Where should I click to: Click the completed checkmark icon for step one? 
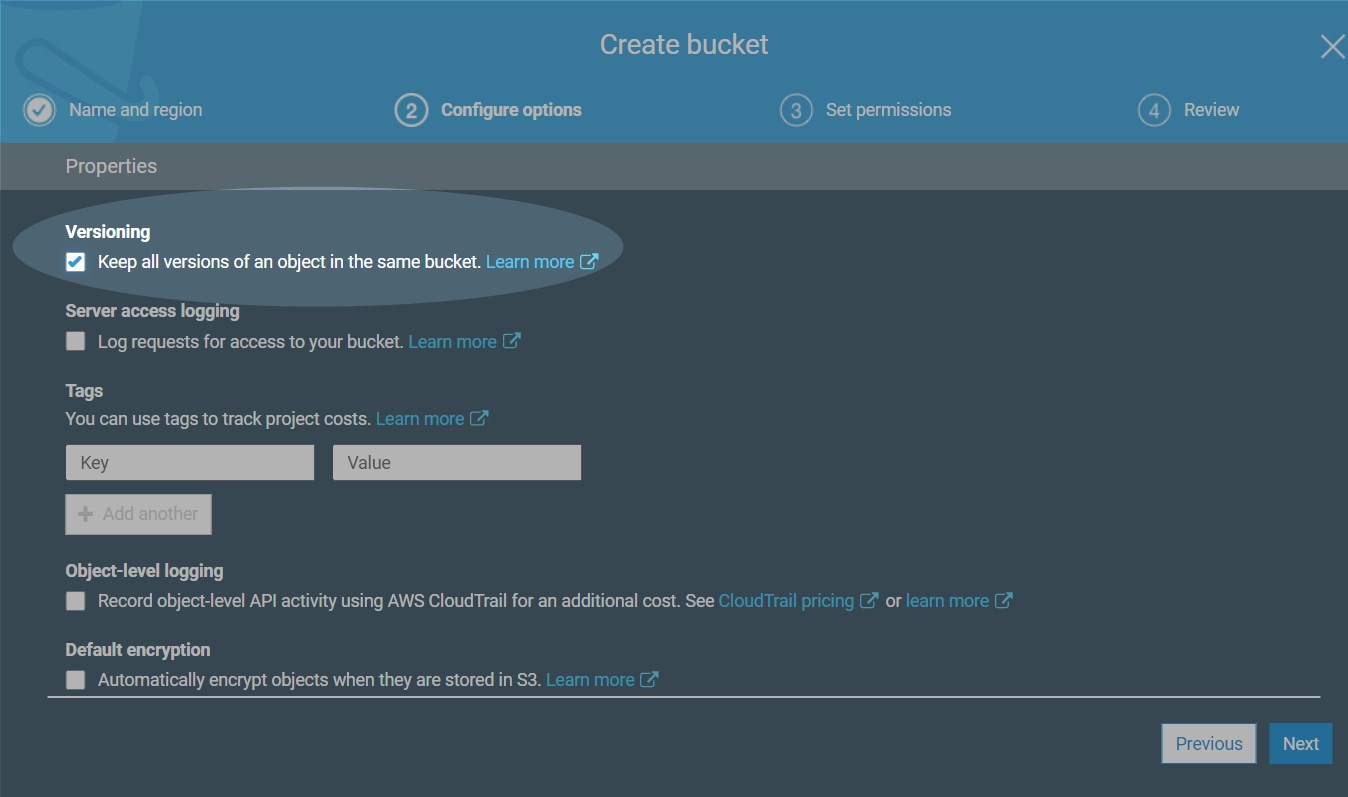tap(40, 110)
